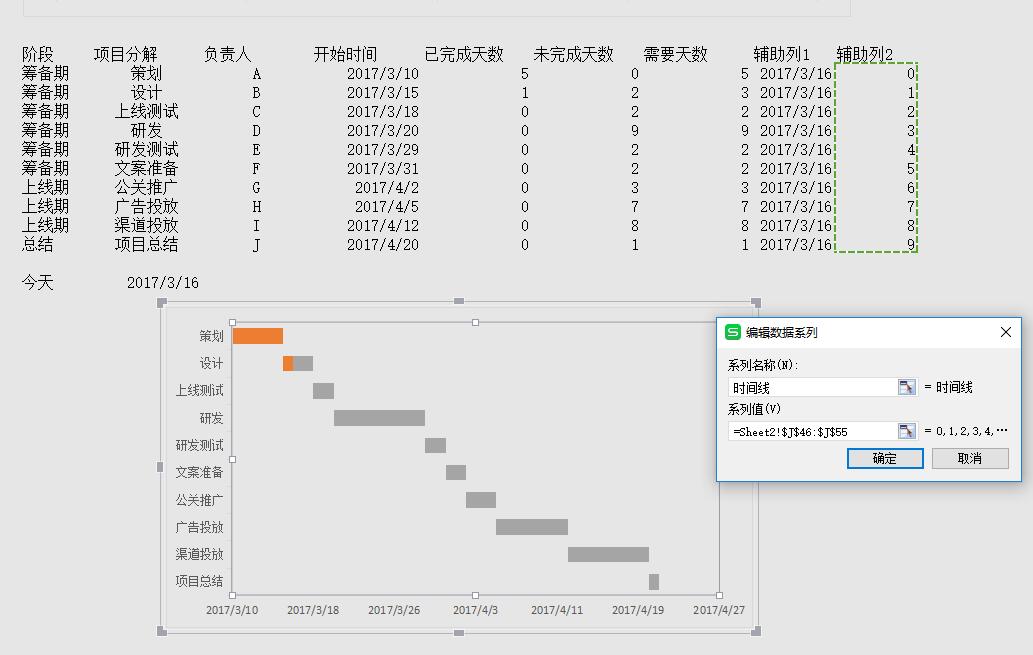Click the 系列值 input with Sheet2 reference
The width and height of the screenshot is (1033, 655).
pos(812,431)
